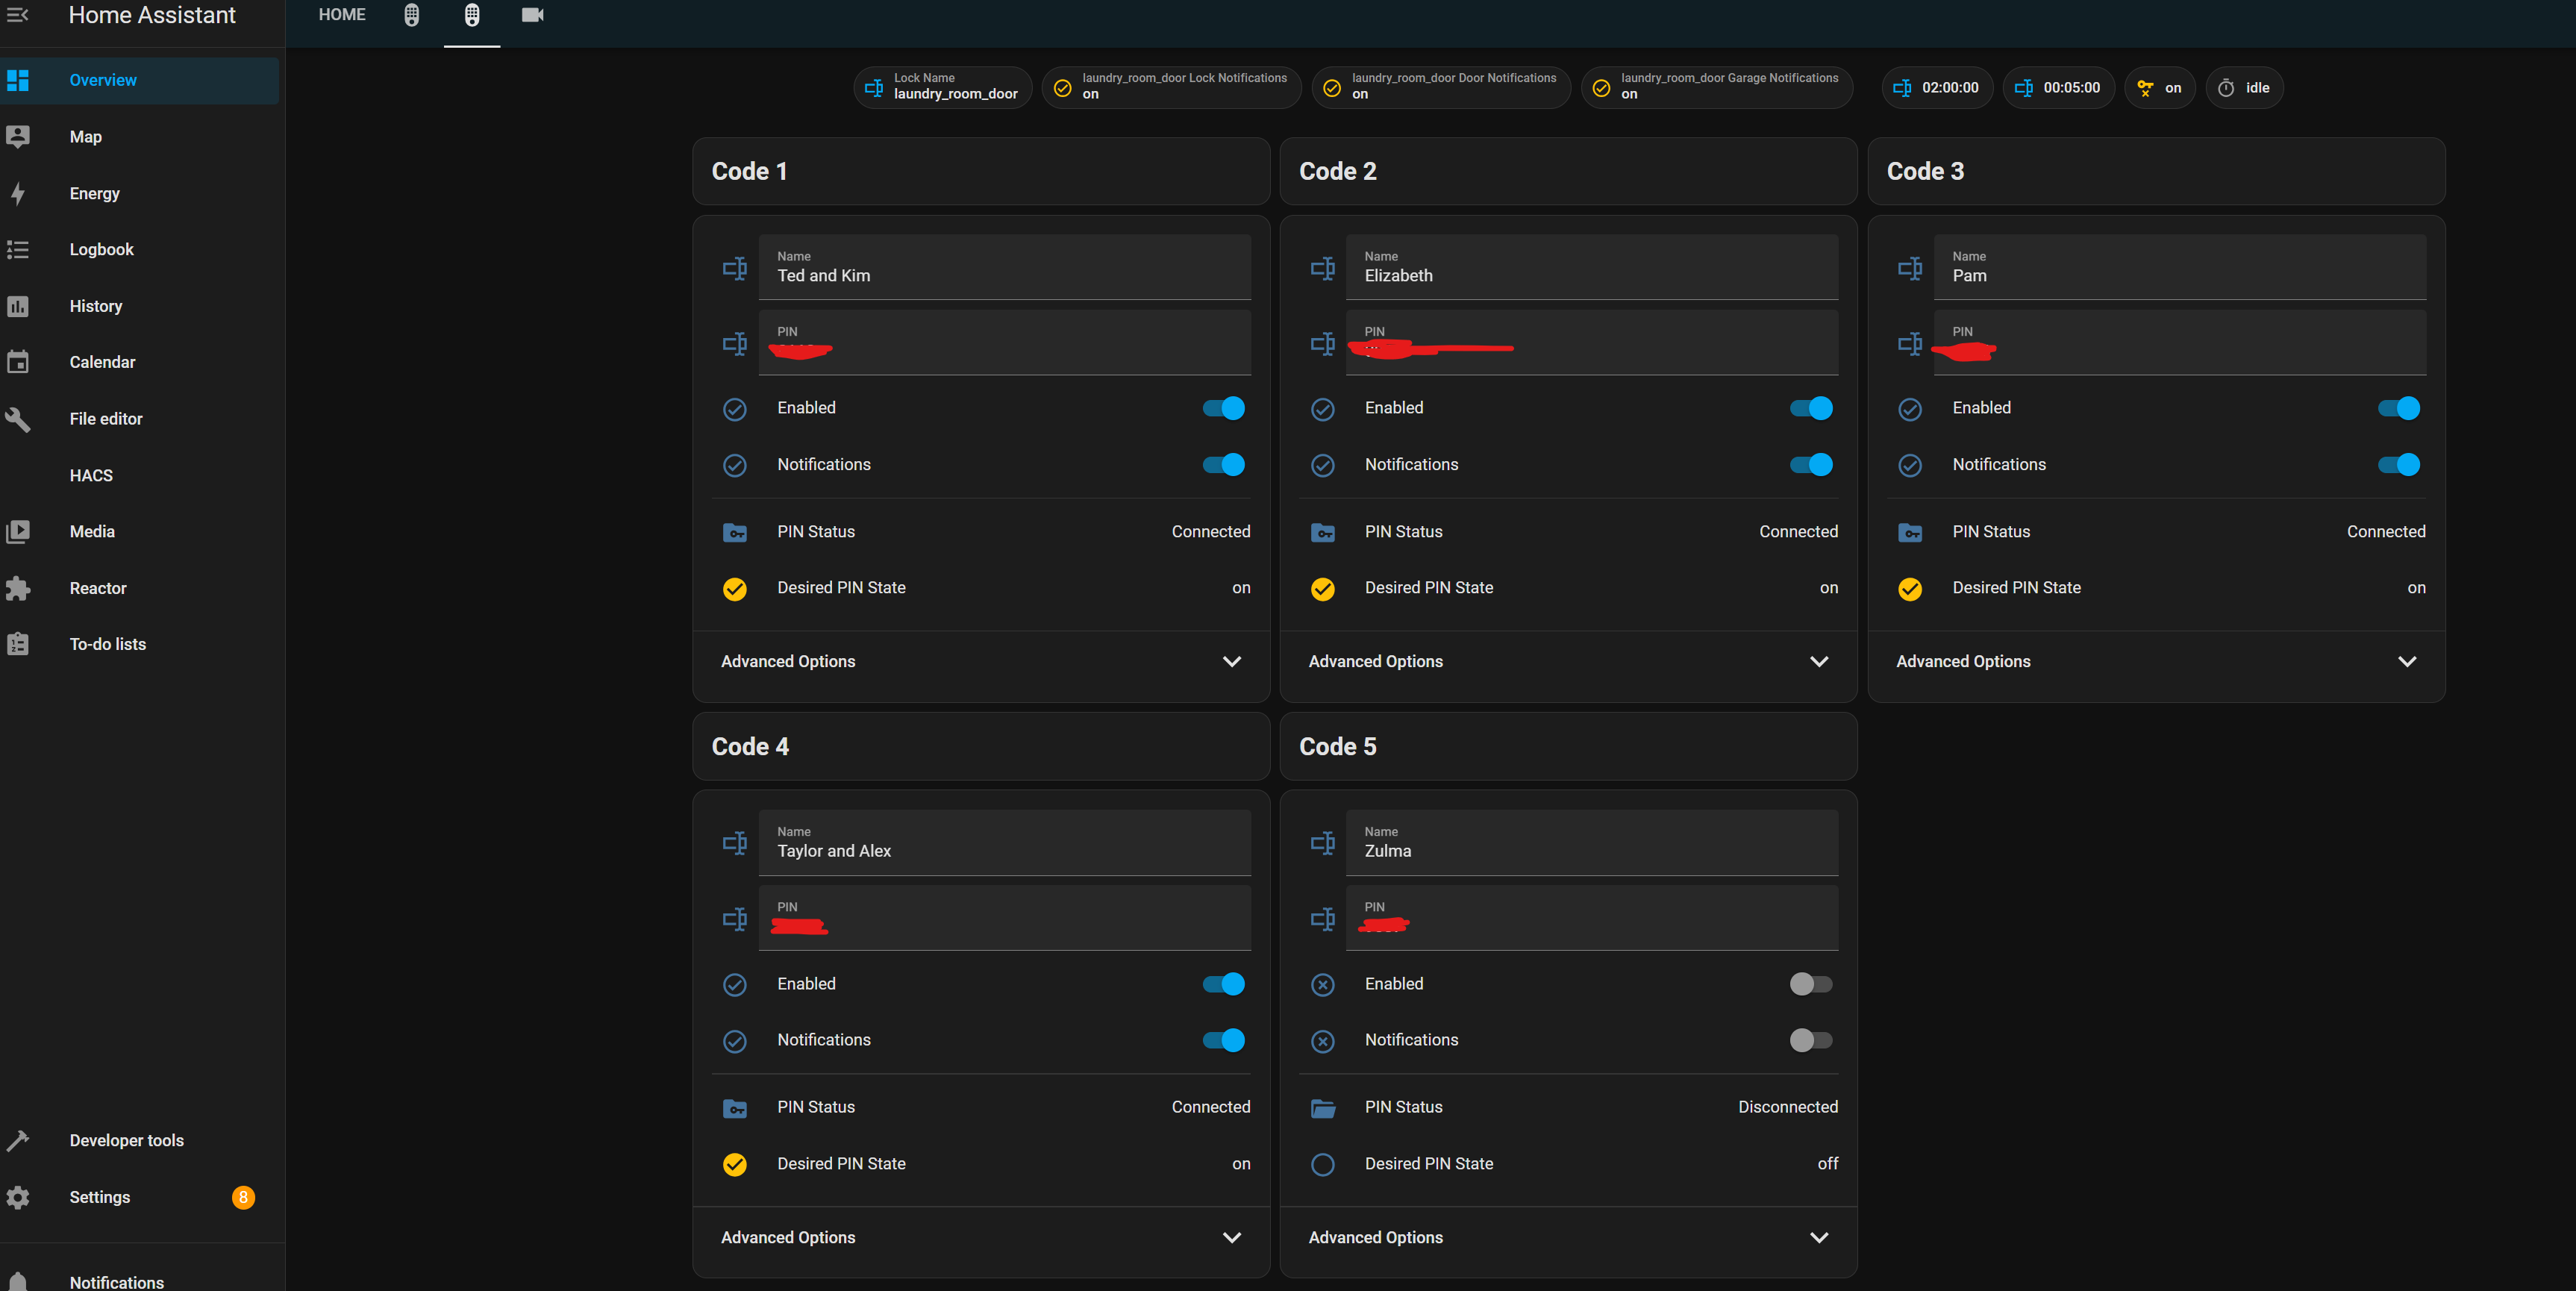Expand Advanced Options for Code 3
The image size is (2576, 1291).
(2156, 662)
